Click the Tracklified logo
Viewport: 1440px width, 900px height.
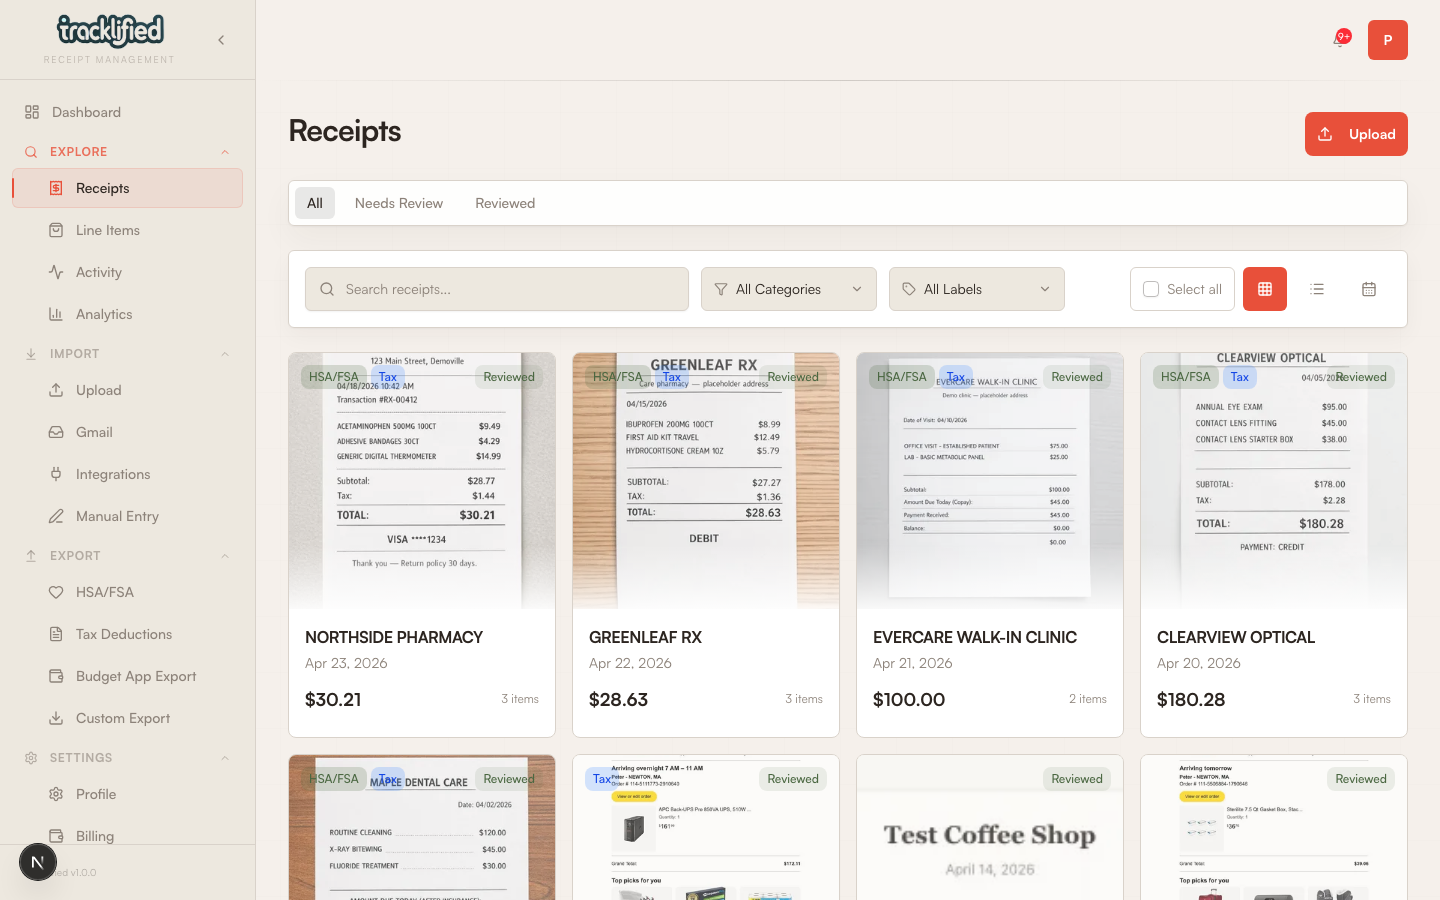coord(110,31)
